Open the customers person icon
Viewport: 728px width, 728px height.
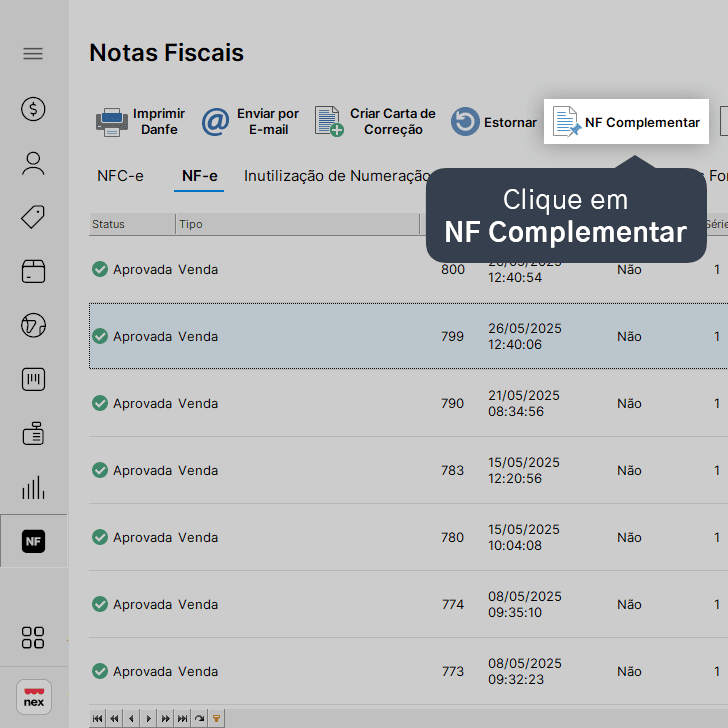point(33,163)
